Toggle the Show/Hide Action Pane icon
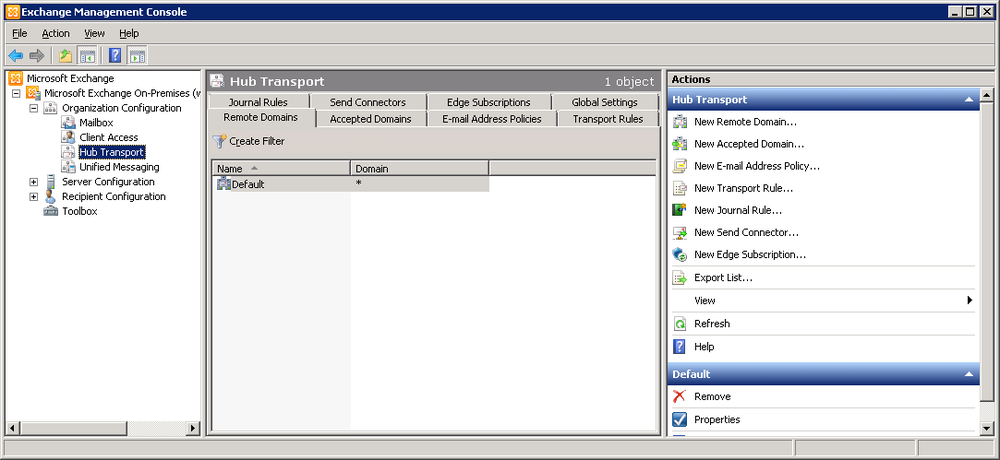 click(137, 56)
